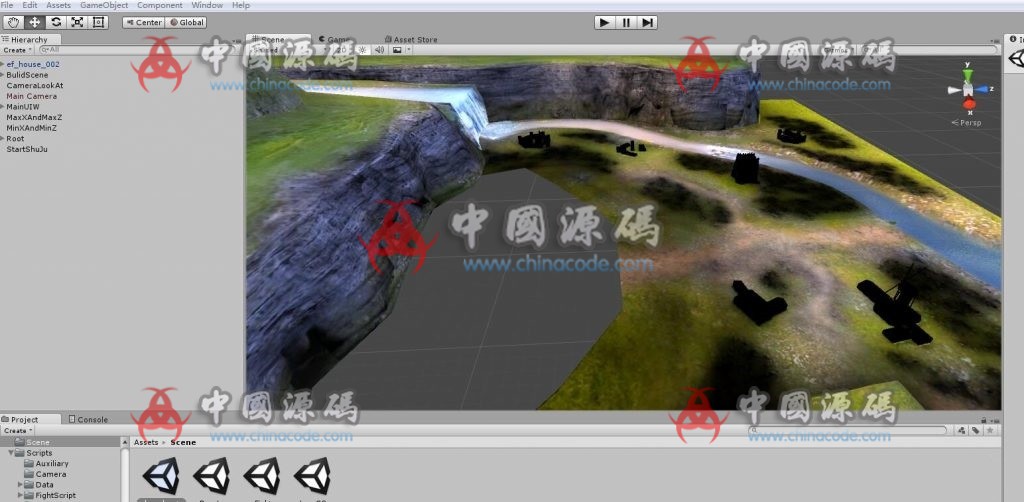Switch to the Hierarchy tab

click(x=30, y=39)
